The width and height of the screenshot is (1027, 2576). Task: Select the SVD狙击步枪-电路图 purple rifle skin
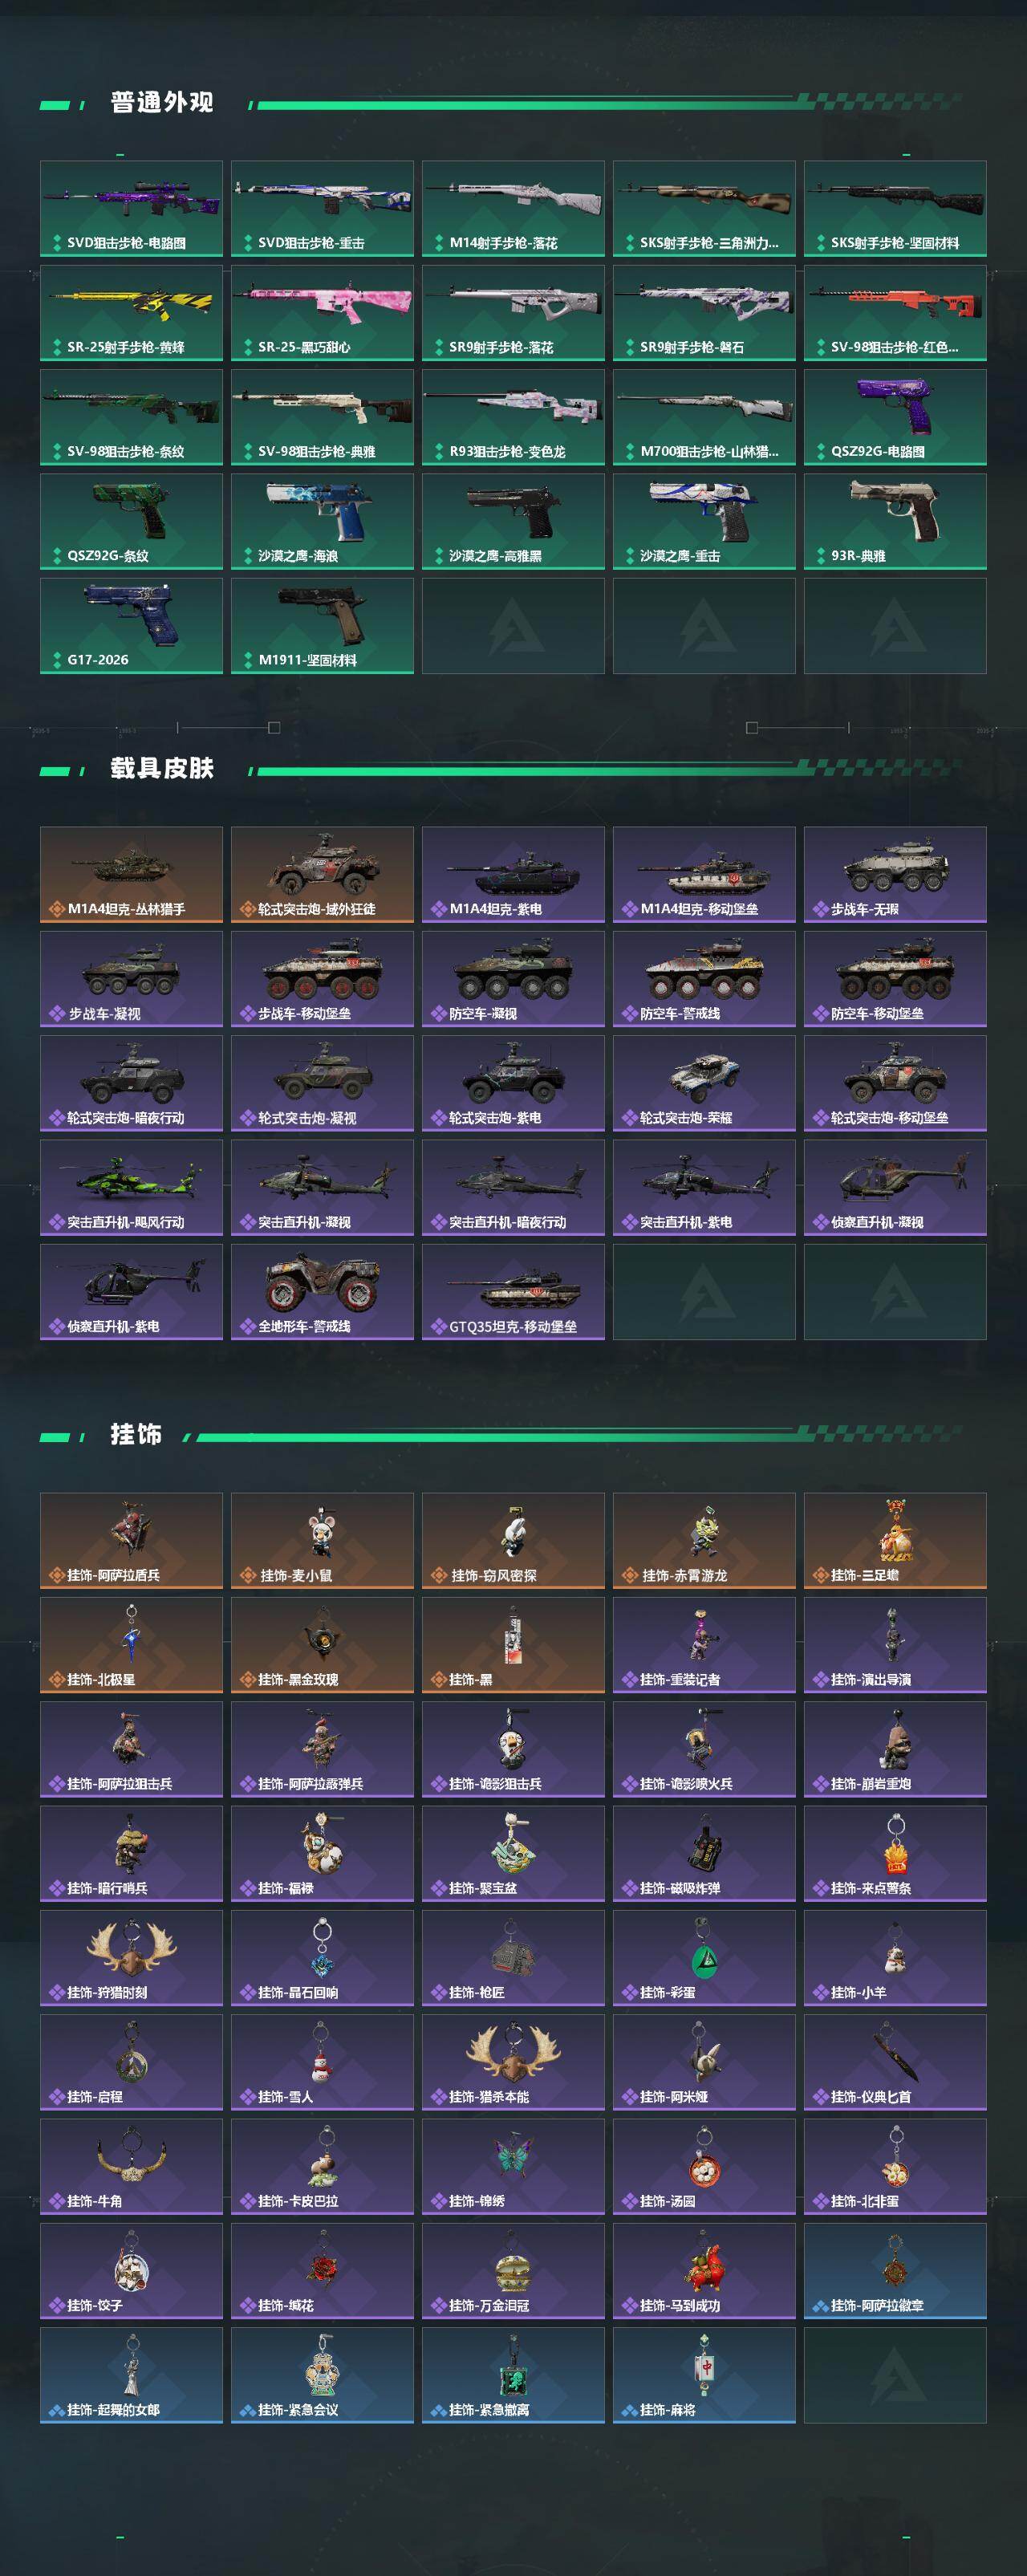(x=131, y=208)
